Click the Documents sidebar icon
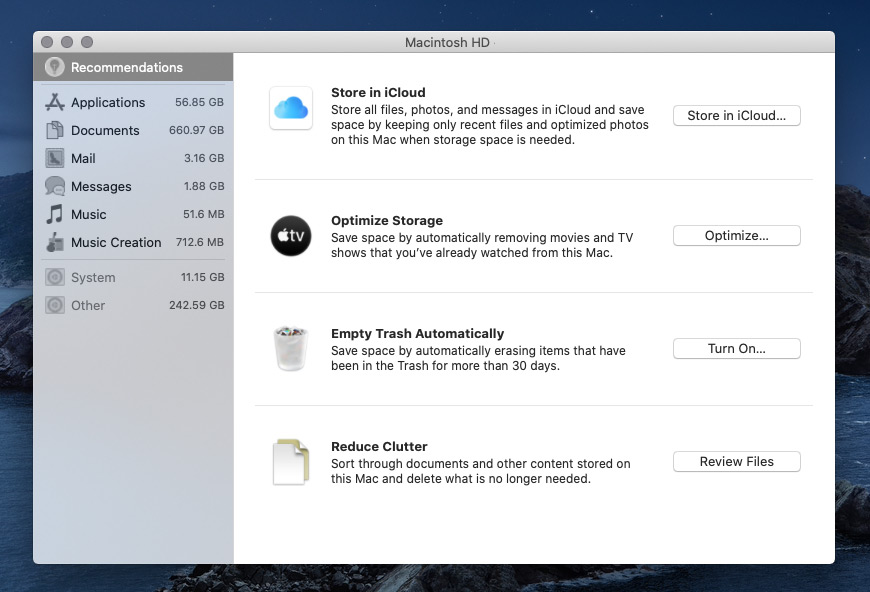 coord(54,130)
